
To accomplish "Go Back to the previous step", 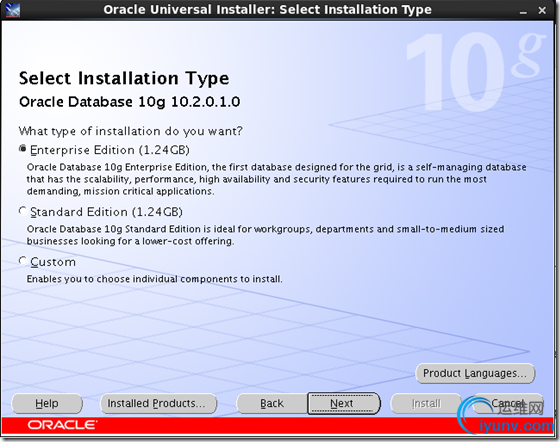I will point(272,403).
